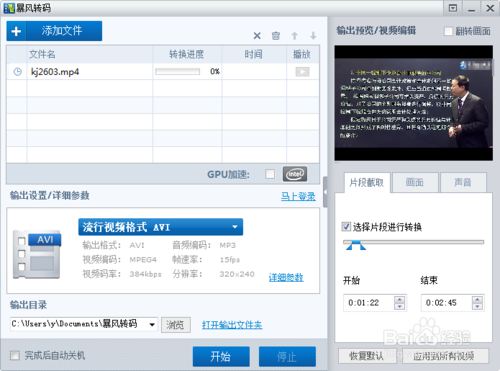Click the kj2603.mp4 conversion progress bar
Screen dimensions: 500x371
pos(178,72)
